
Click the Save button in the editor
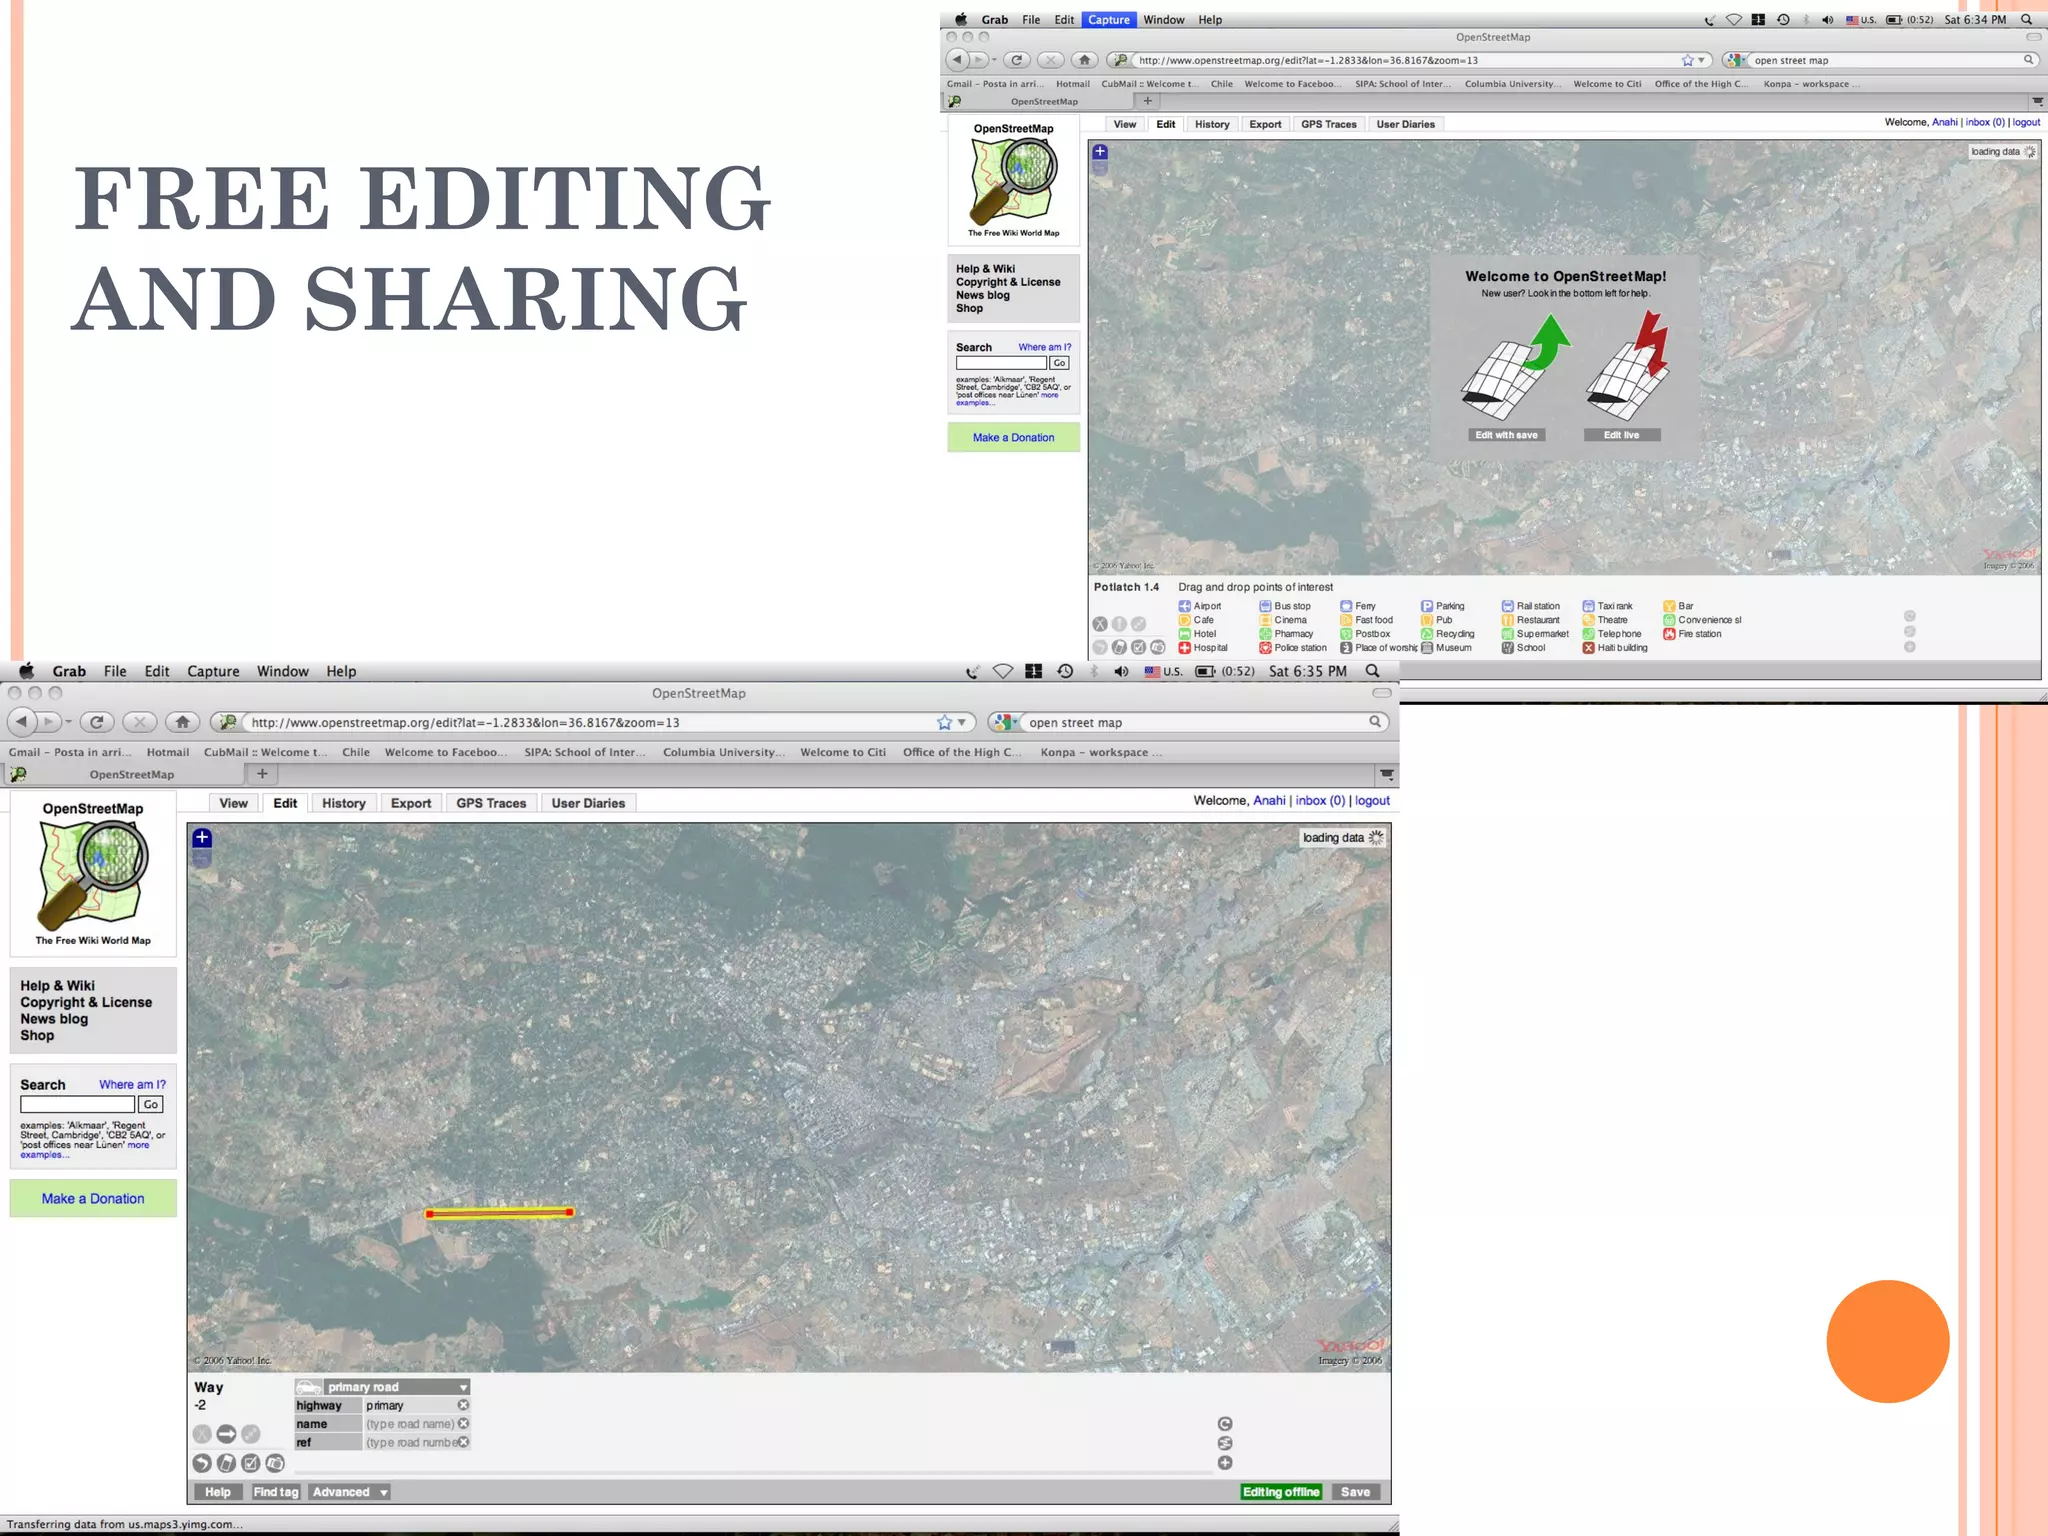[1355, 1492]
